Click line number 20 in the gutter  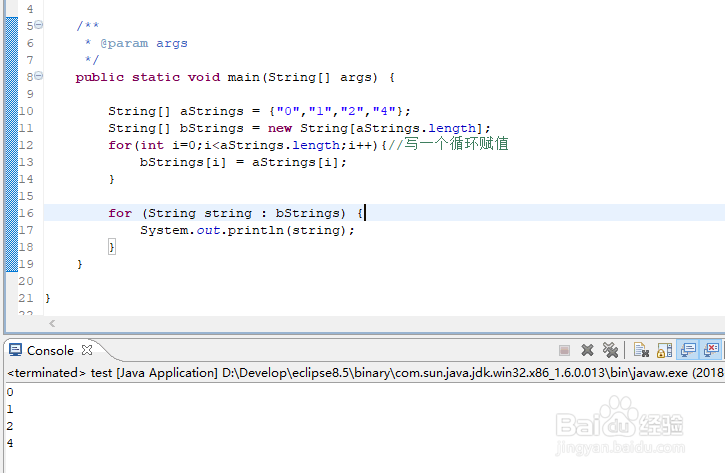[26, 281]
